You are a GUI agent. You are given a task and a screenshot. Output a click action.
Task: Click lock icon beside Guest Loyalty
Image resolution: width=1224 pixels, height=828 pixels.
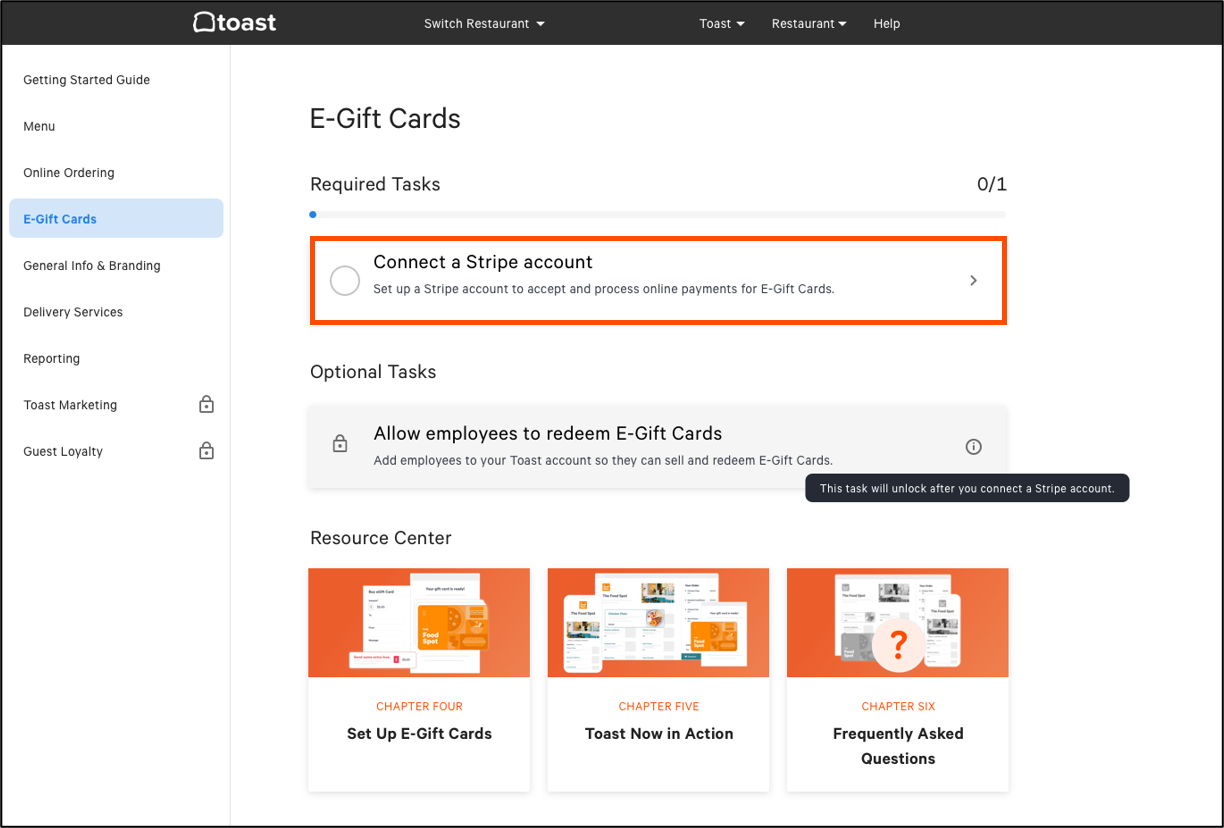(206, 451)
